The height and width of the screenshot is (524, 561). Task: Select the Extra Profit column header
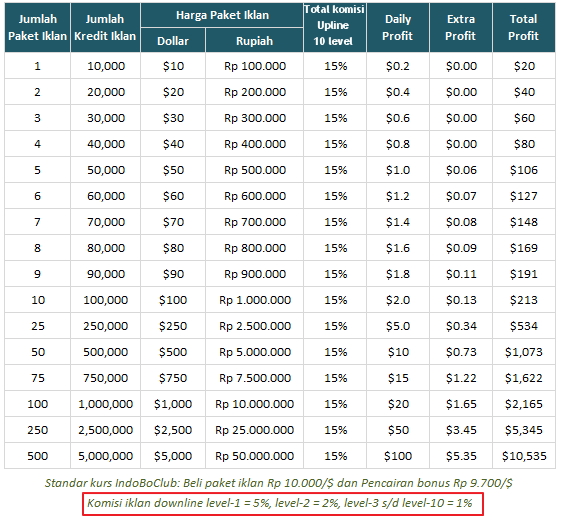[x=461, y=28]
